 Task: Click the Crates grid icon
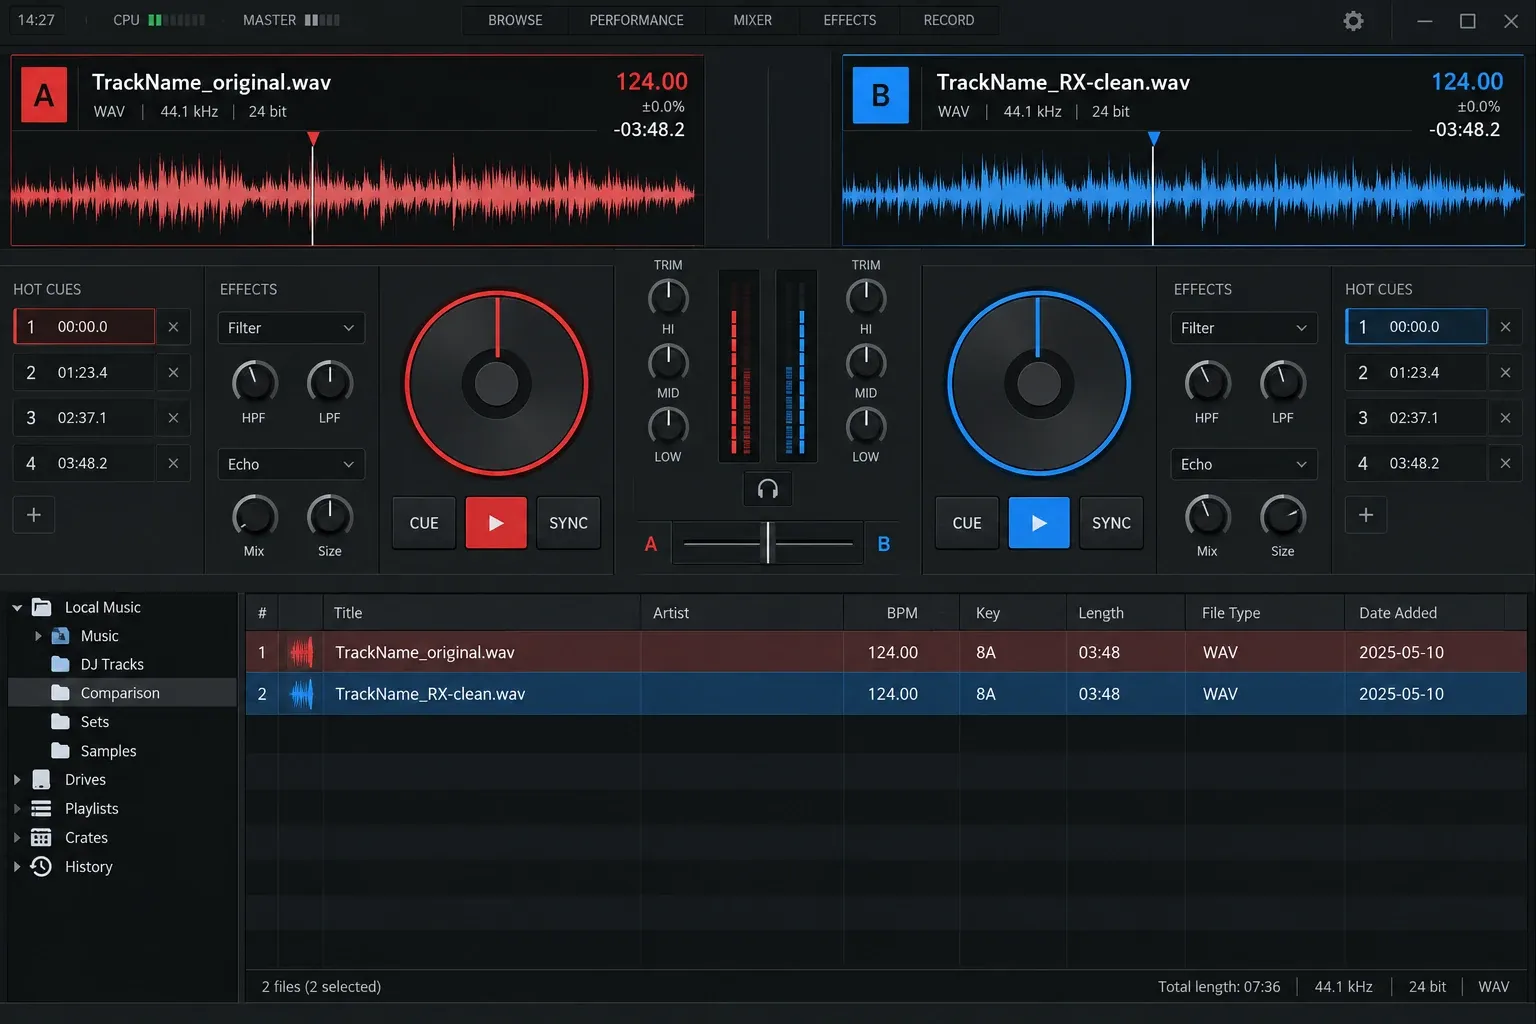point(41,838)
